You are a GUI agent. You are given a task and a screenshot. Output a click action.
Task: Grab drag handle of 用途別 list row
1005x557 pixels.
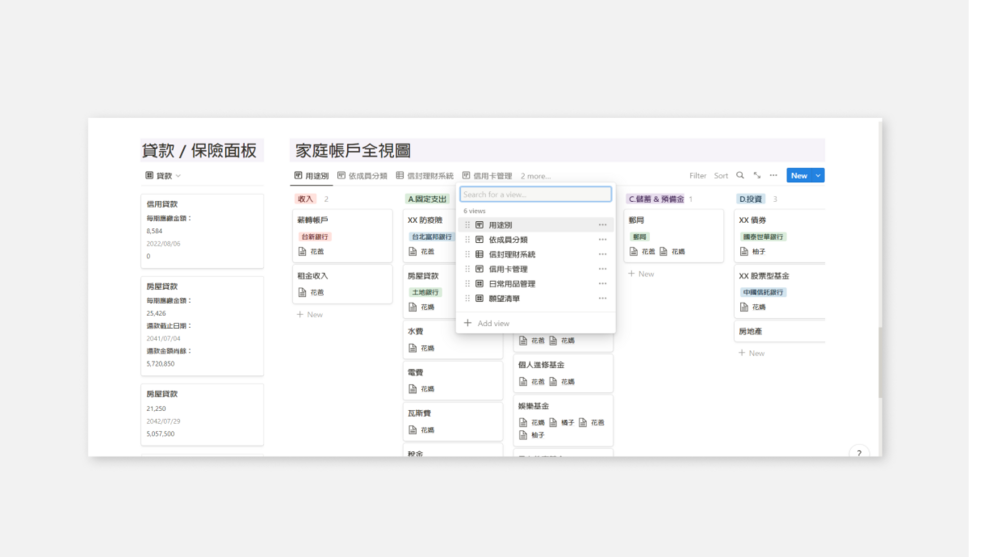click(x=467, y=225)
